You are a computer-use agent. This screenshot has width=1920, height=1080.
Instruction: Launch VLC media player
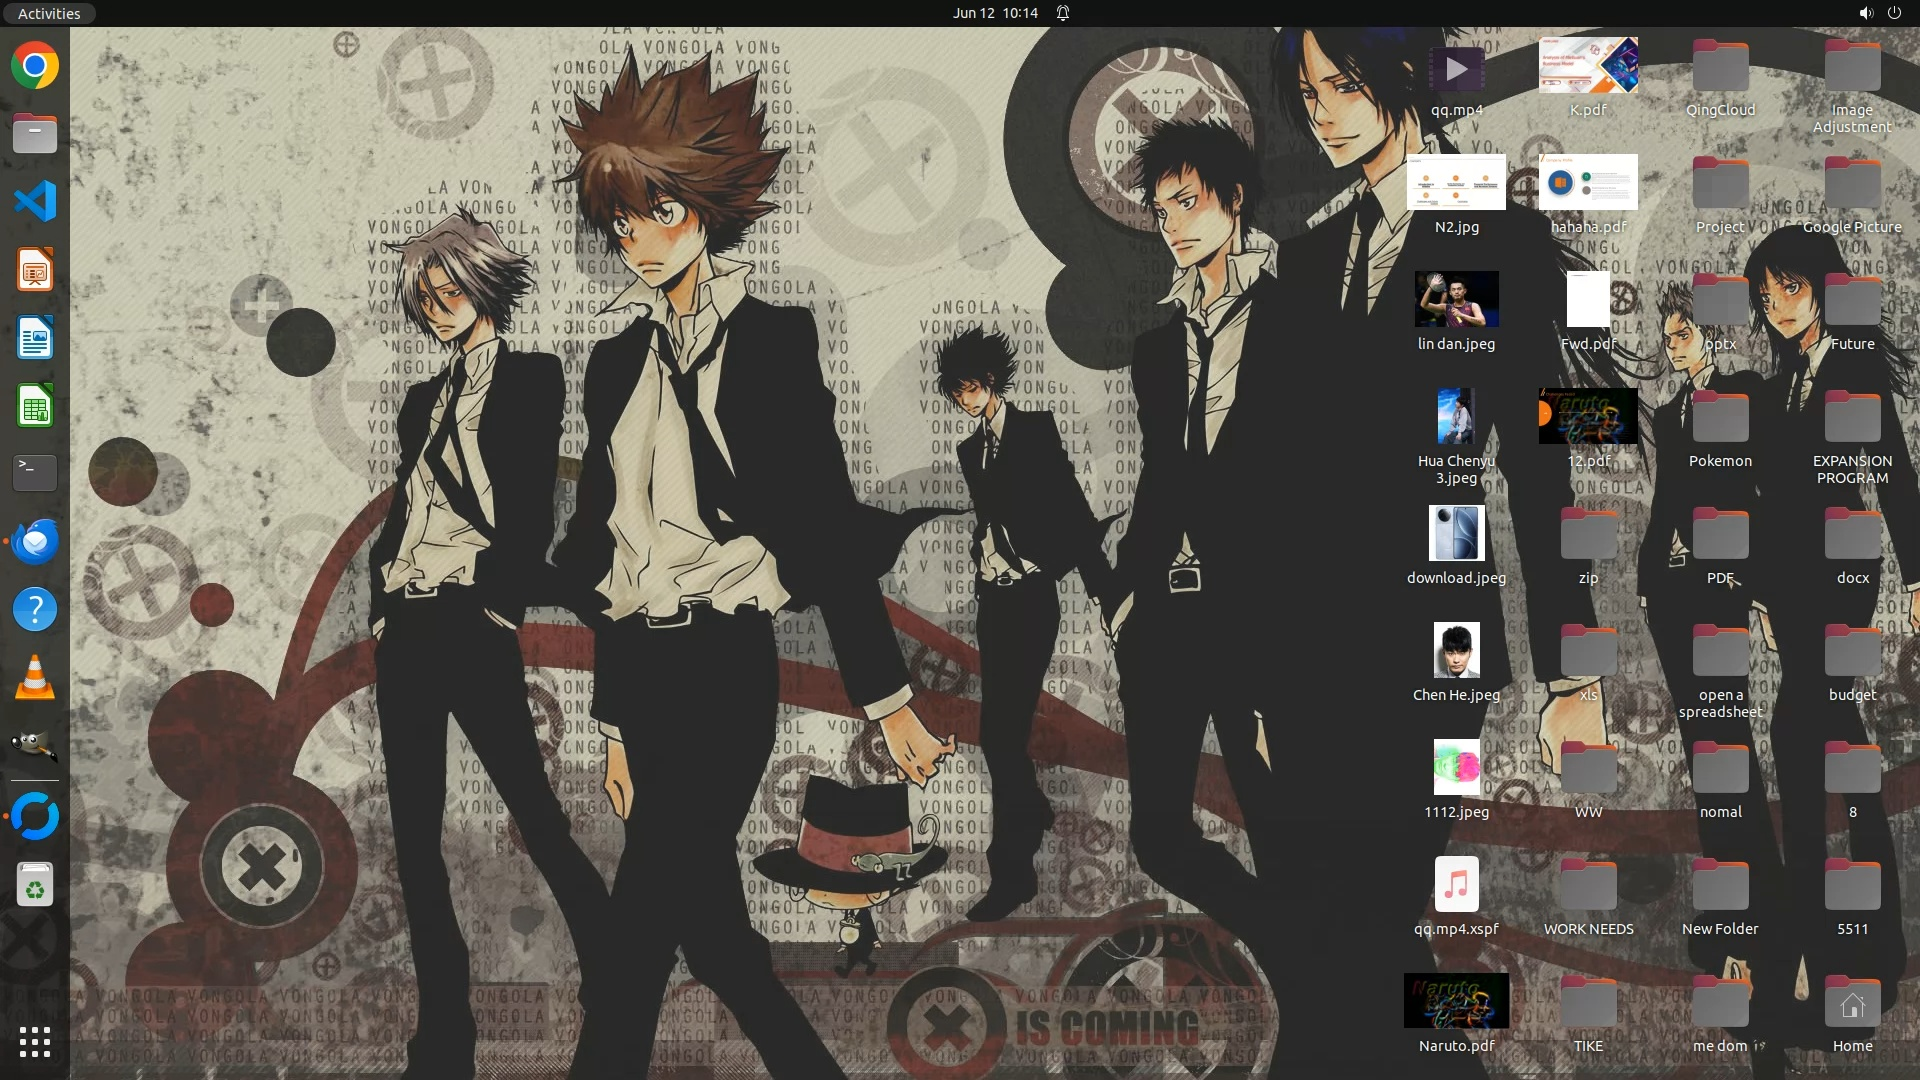click(x=35, y=678)
